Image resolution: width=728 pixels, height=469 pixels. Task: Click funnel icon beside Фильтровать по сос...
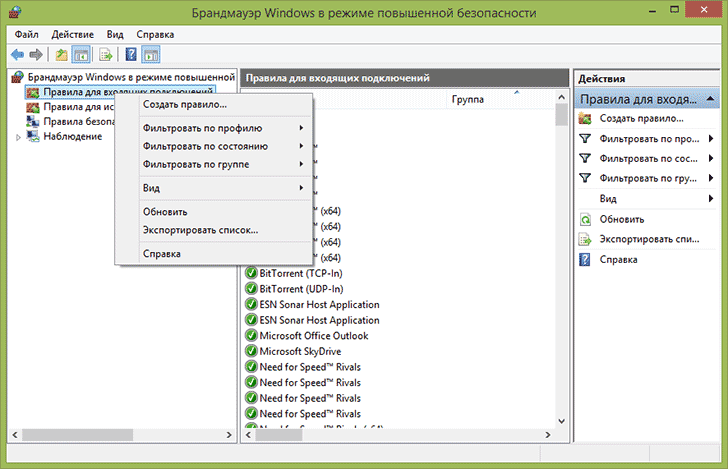585,159
